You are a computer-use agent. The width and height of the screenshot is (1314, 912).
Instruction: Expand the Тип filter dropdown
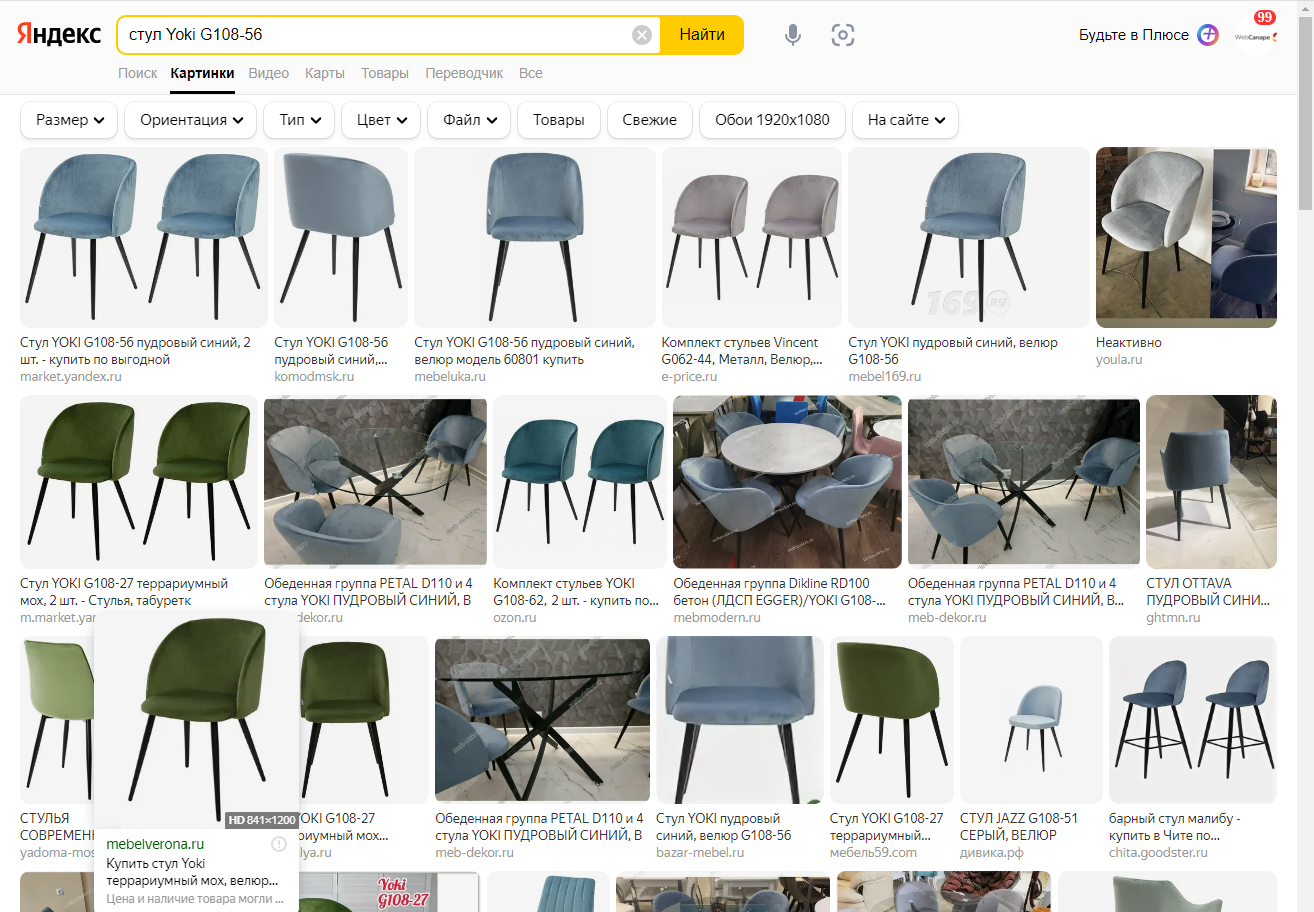[x=300, y=120]
